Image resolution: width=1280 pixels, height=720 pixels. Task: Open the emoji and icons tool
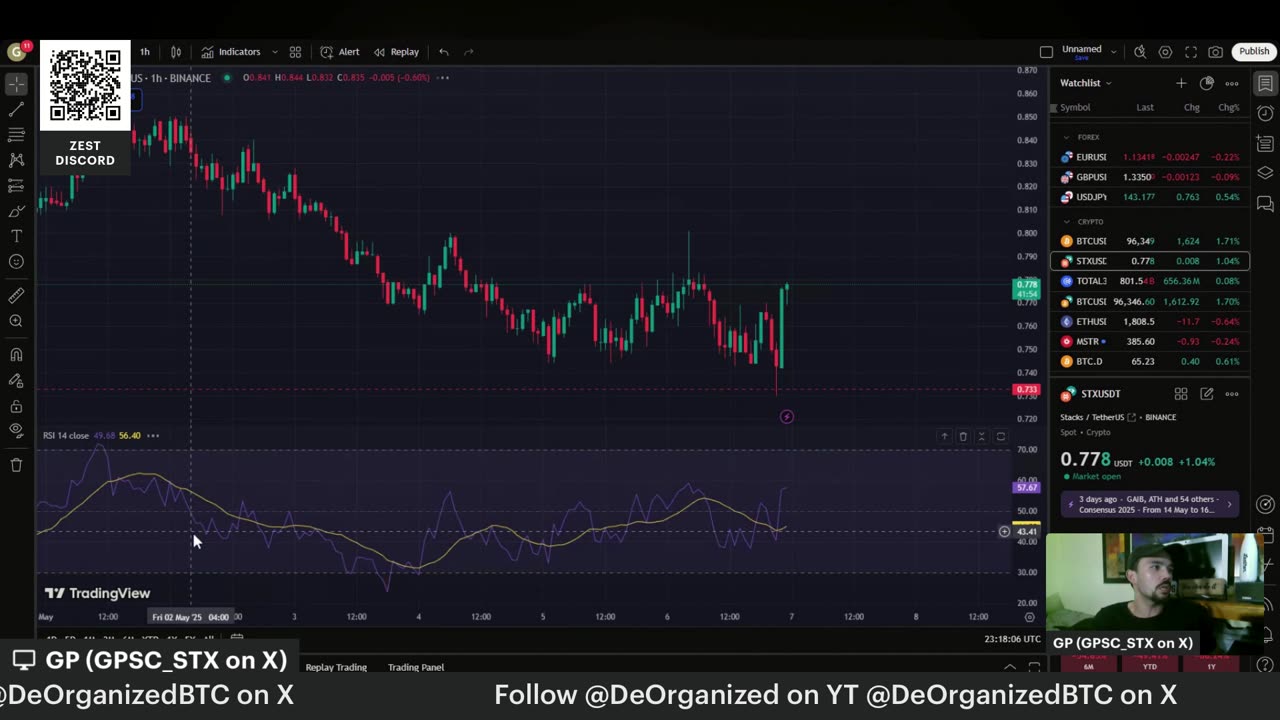(16, 262)
